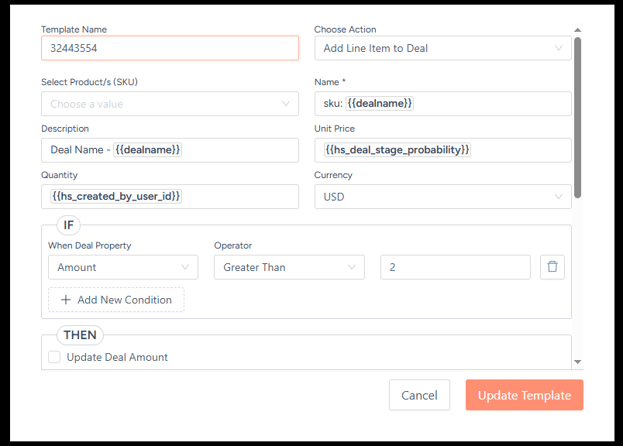
Task: Click the trash icon to delete condition
Action: (552, 267)
